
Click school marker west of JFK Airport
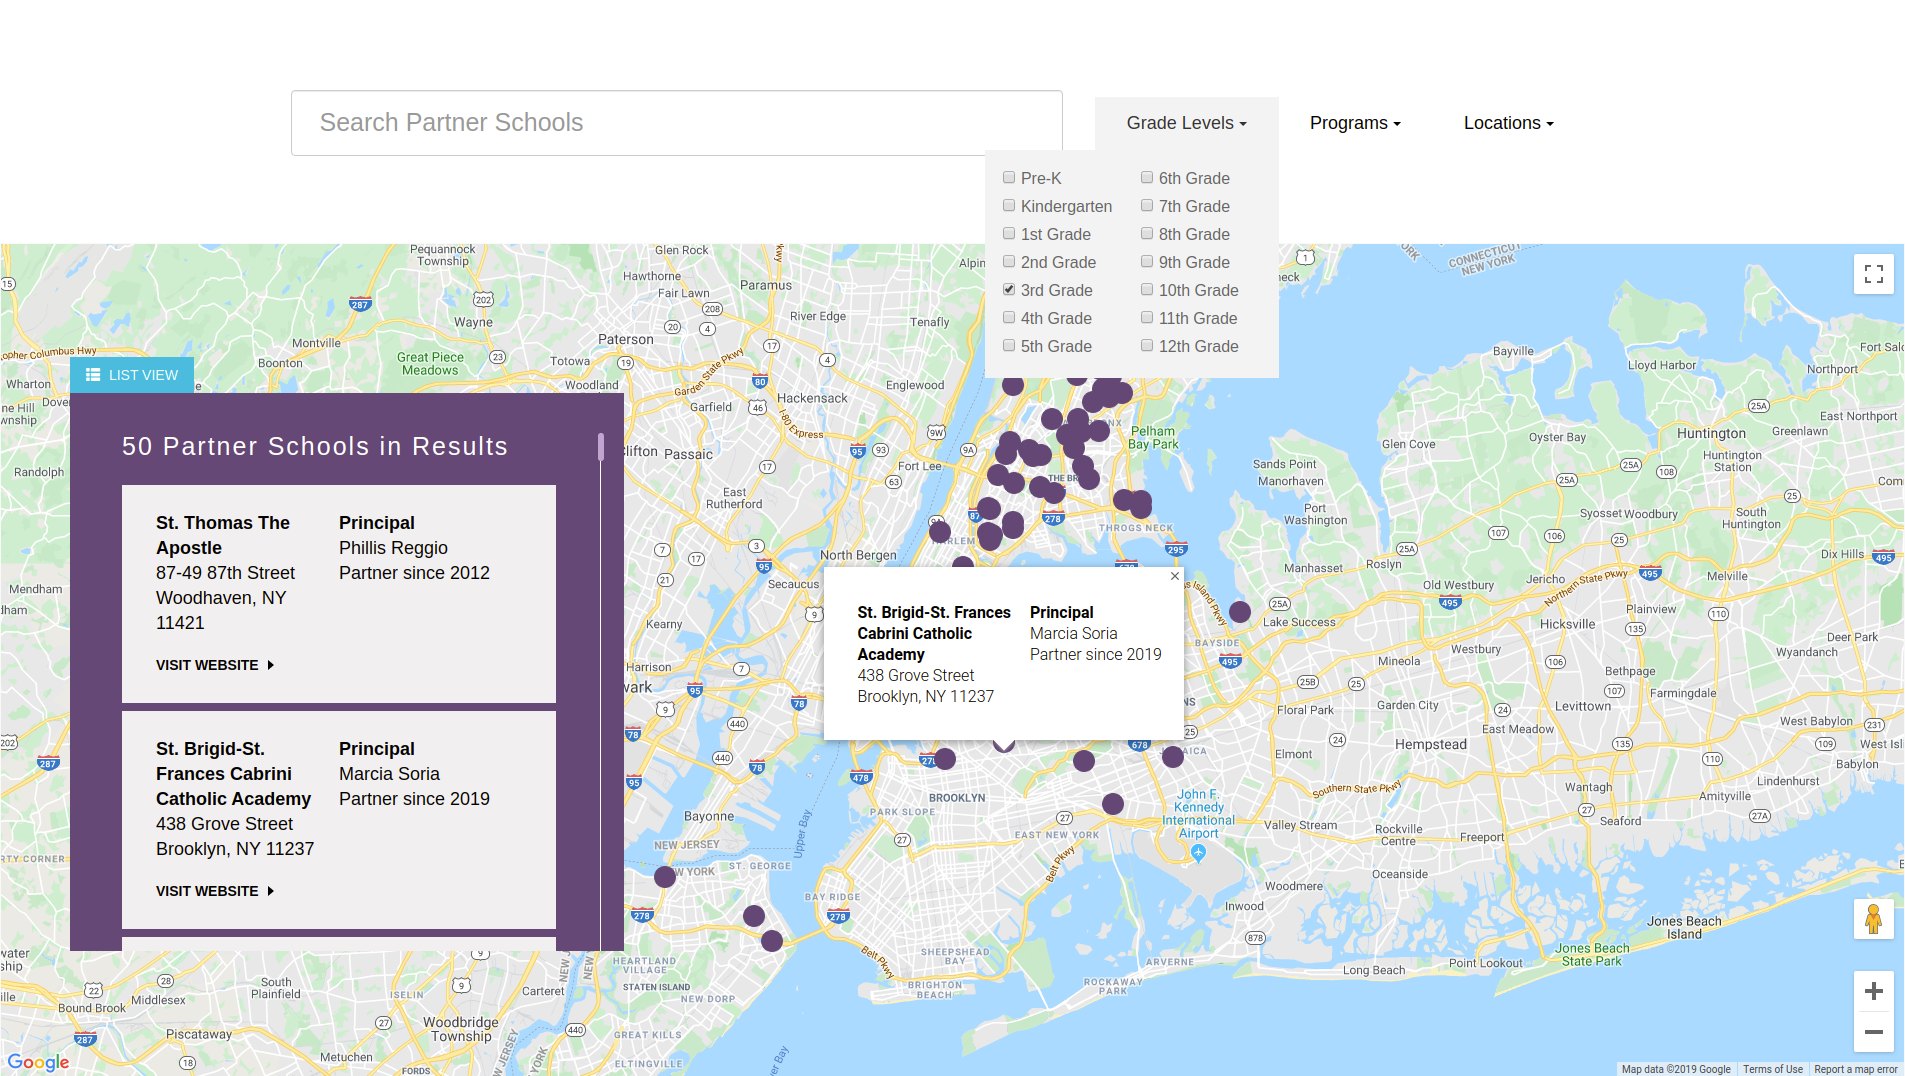pos(1112,803)
